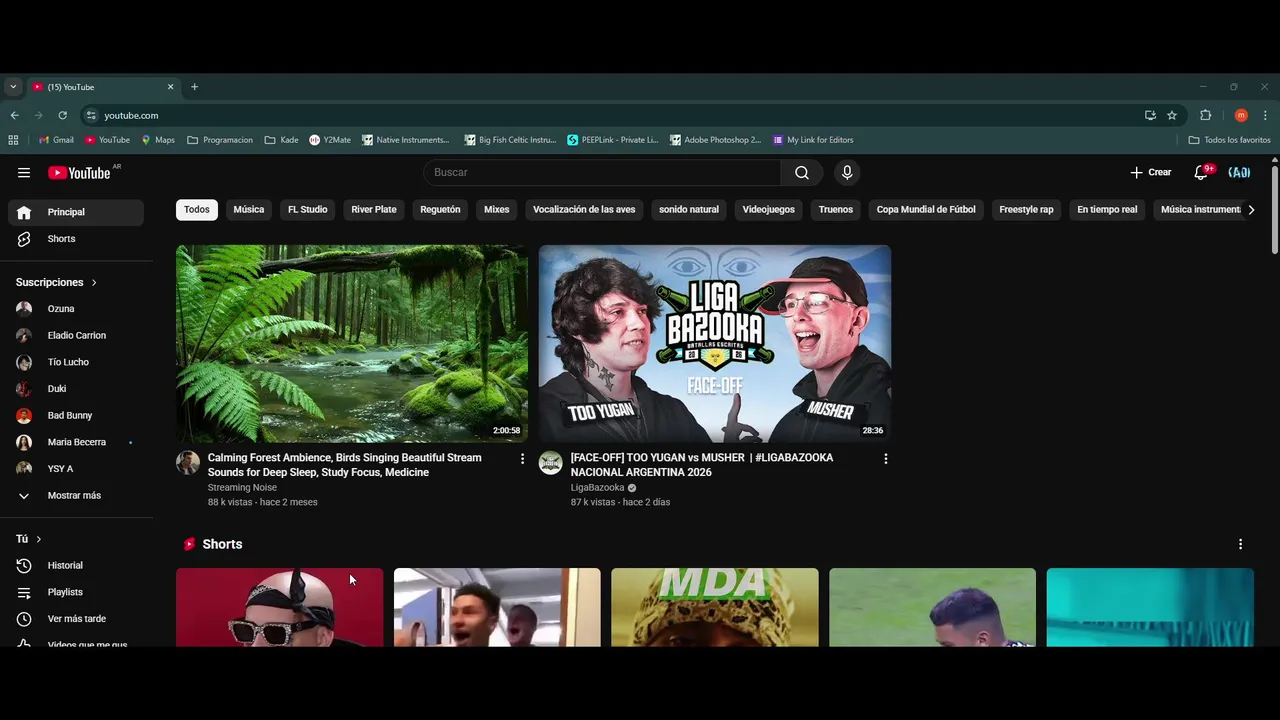
Task: Open Adobe Photoshop bookmark
Action: pos(715,140)
